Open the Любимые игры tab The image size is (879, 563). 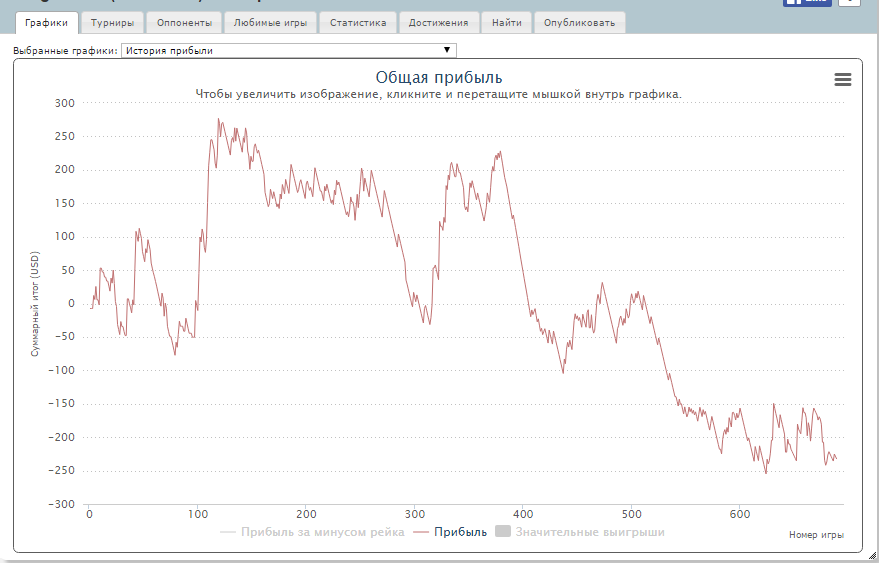pyautogui.click(x=270, y=23)
